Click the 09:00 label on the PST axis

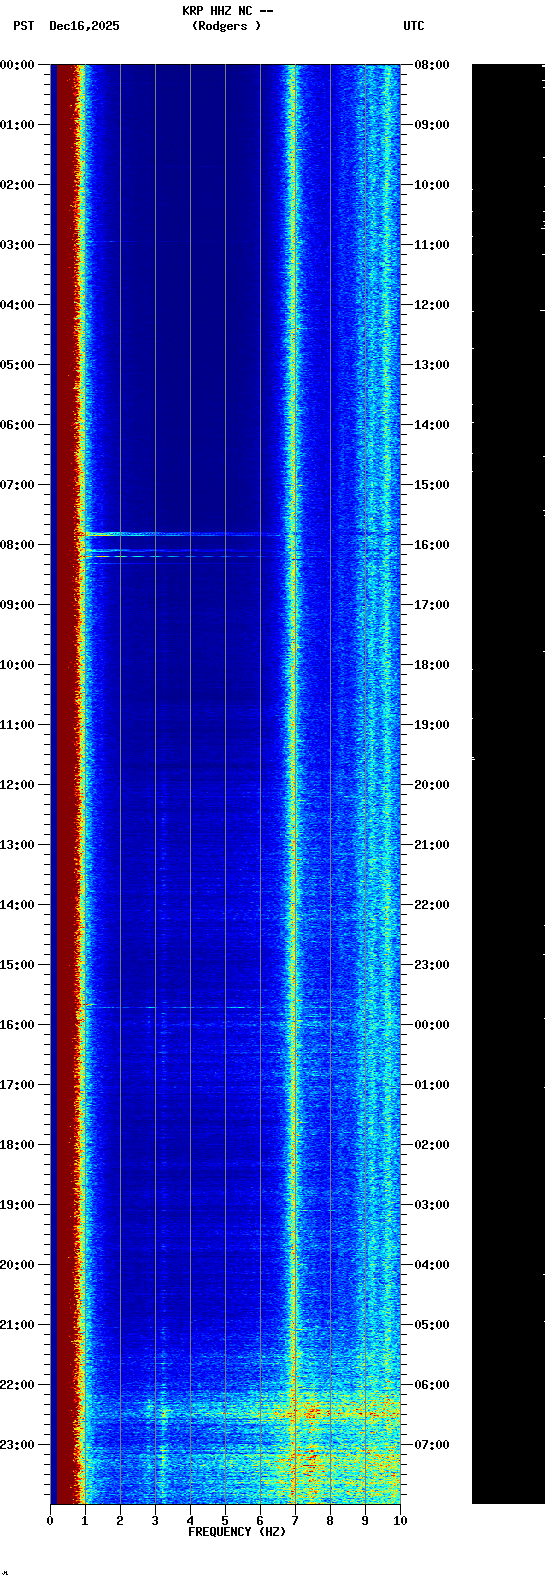pyautogui.click(x=18, y=605)
